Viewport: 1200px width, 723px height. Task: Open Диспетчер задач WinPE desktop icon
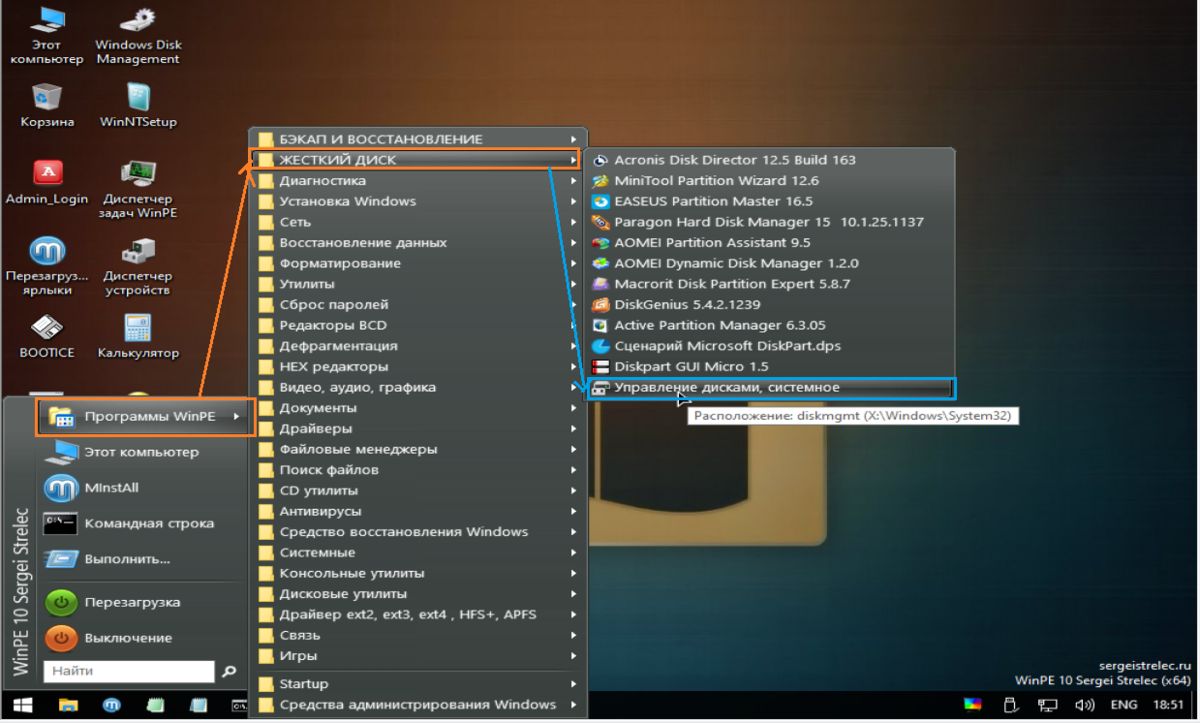pyautogui.click(x=138, y=188)
